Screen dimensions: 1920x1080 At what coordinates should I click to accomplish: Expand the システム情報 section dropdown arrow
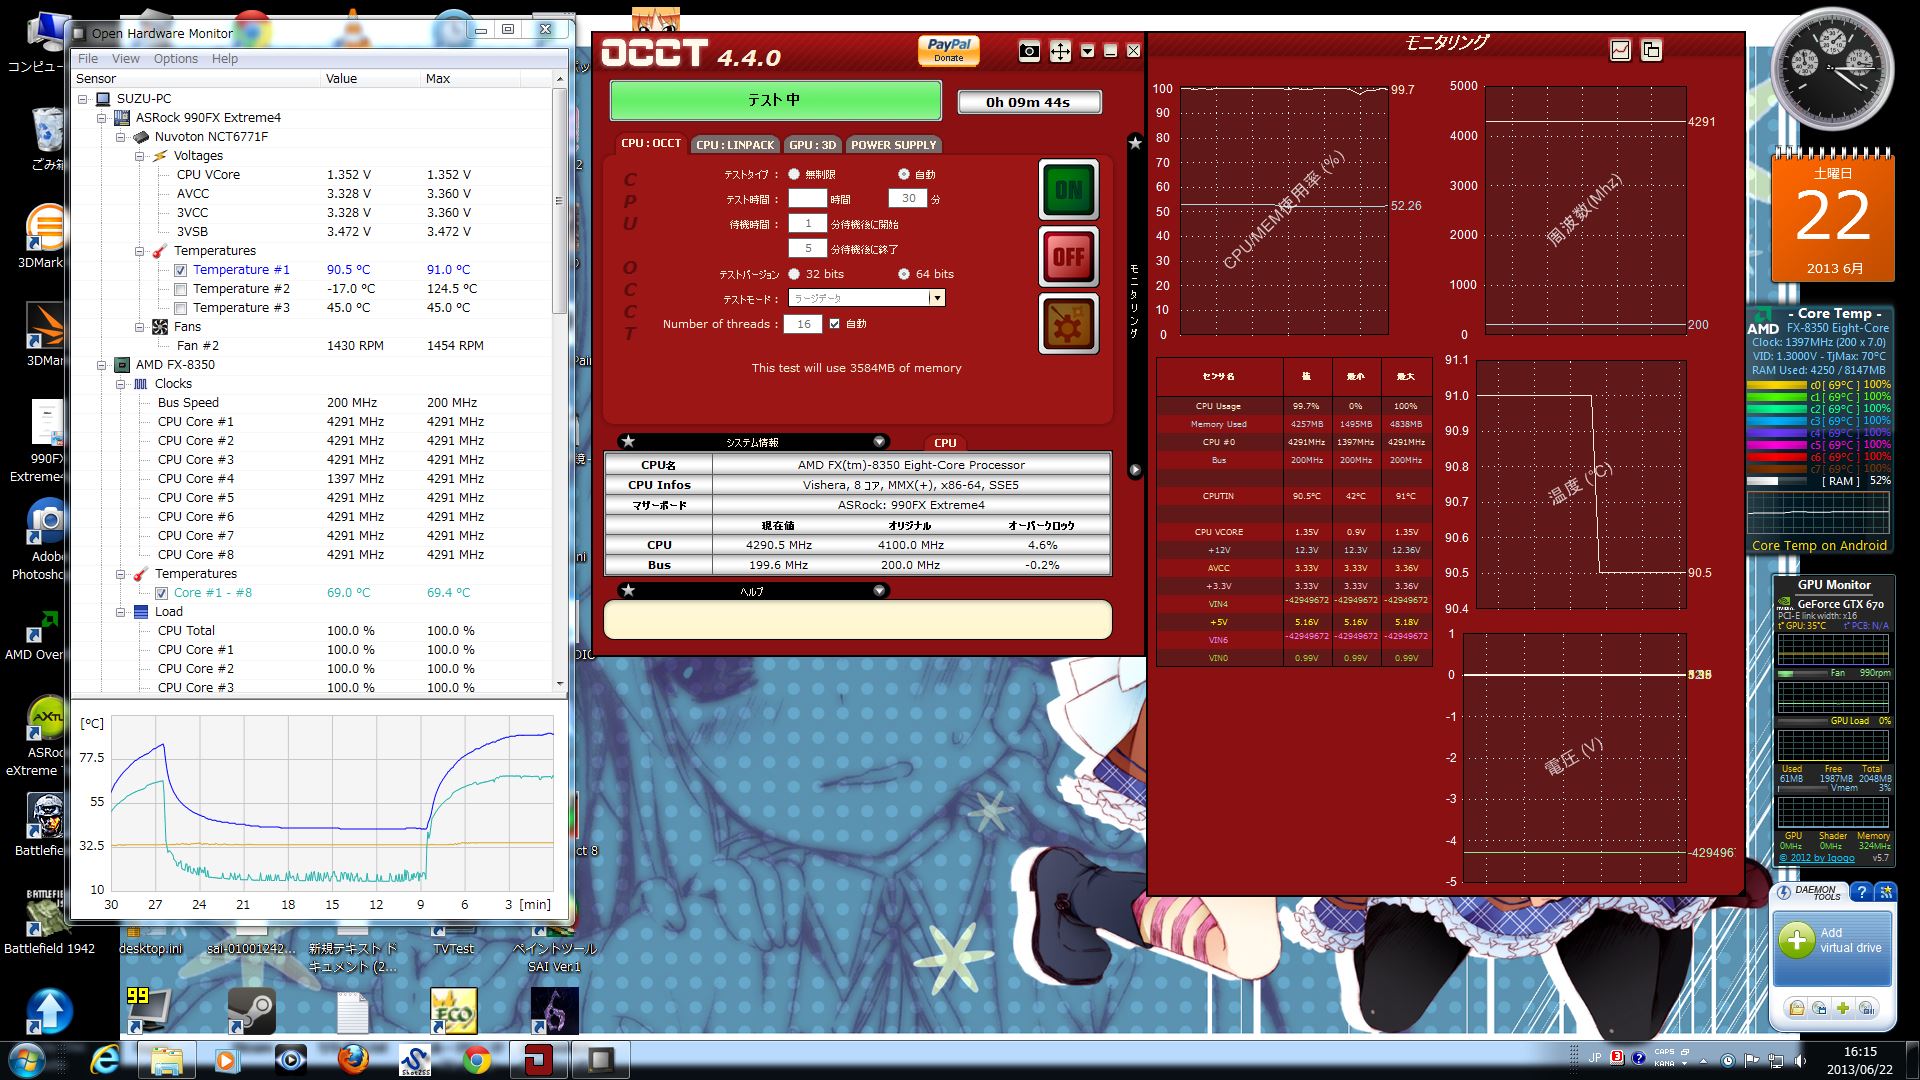coord(879,441)
